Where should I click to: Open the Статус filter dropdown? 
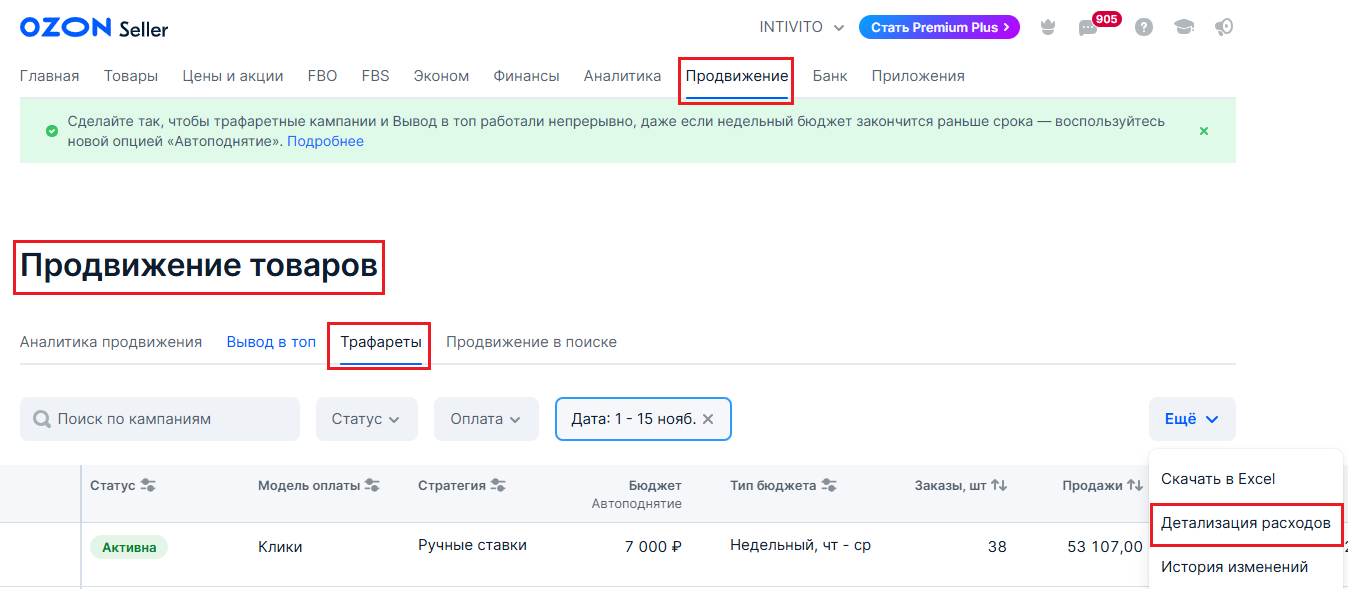366,419
